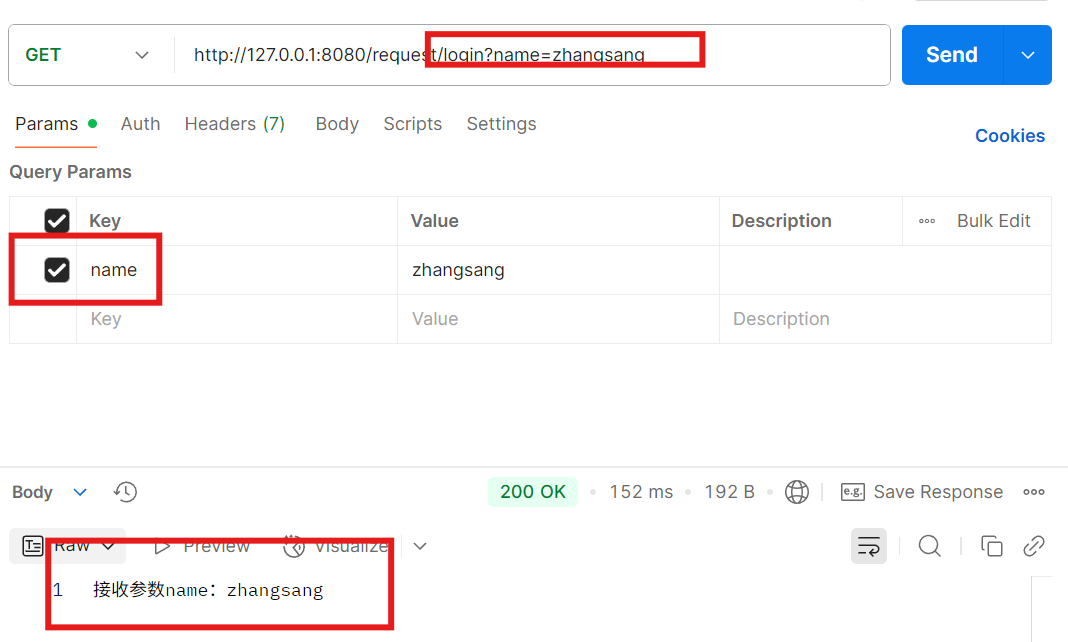Click the Description column header
Screen dimensions: 1068x642
(x=781, y=221)
